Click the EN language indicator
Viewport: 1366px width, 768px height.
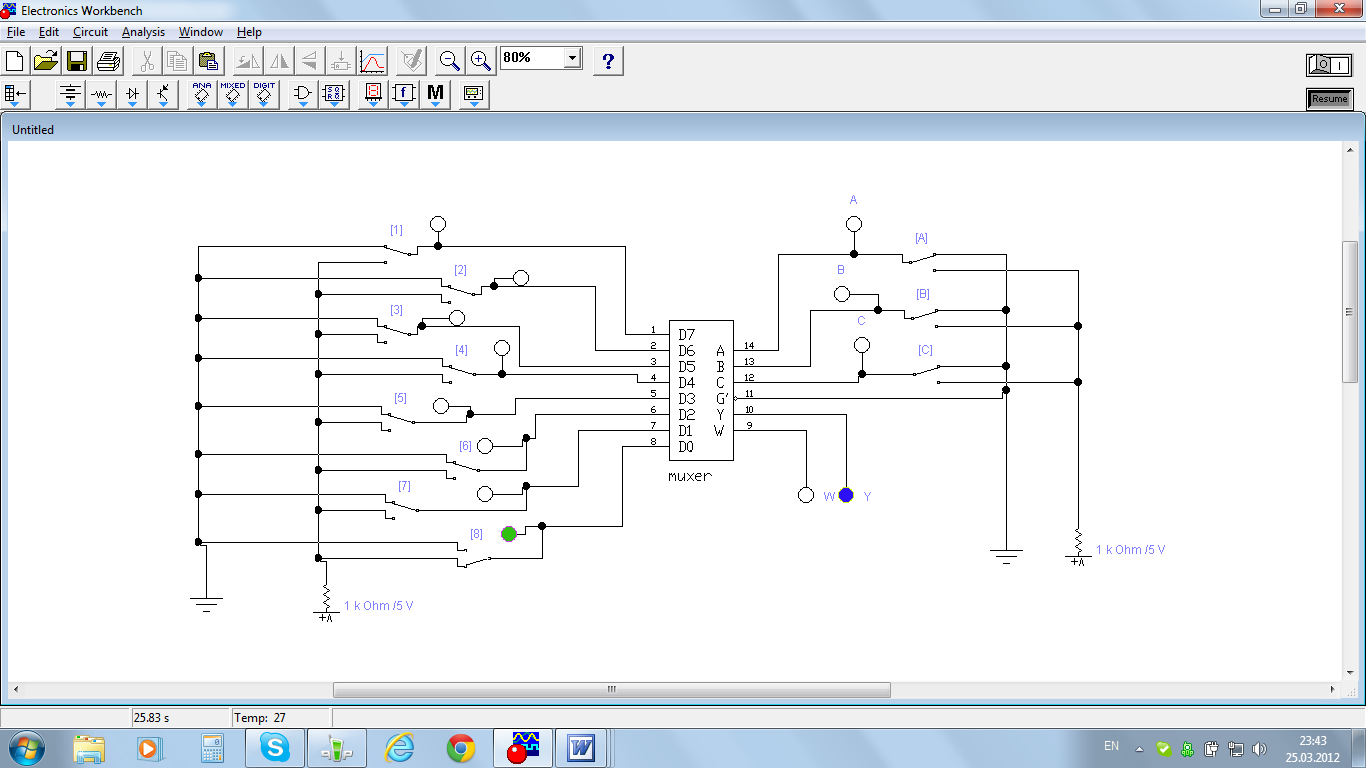point(1111,746)
